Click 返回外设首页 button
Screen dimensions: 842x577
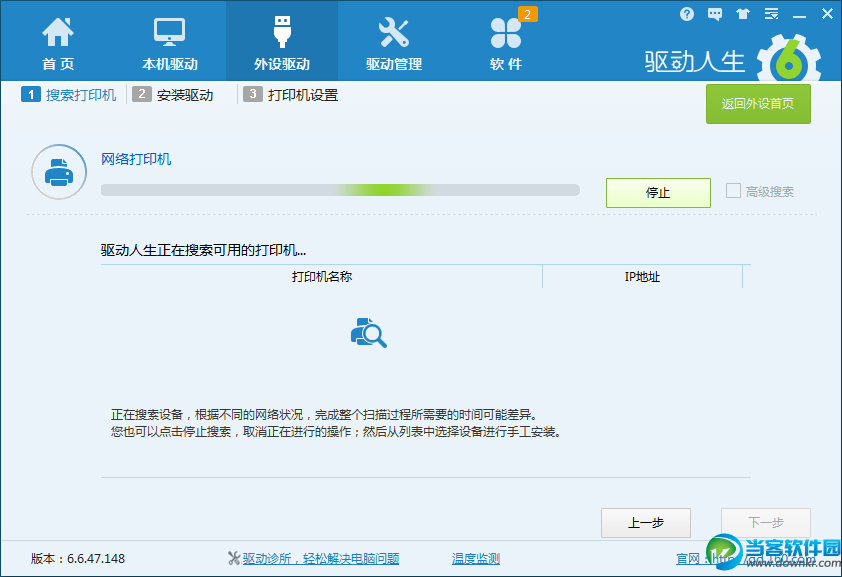(758, 104)
